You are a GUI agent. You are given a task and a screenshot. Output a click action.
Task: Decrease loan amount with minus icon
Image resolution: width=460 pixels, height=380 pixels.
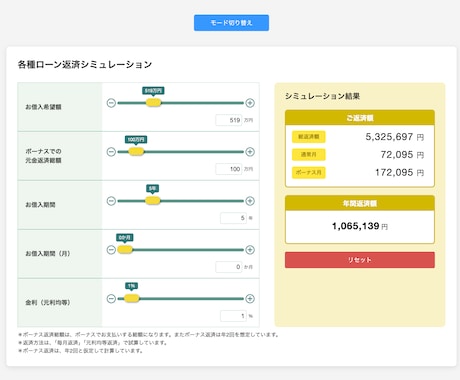[x=111, y=103]
